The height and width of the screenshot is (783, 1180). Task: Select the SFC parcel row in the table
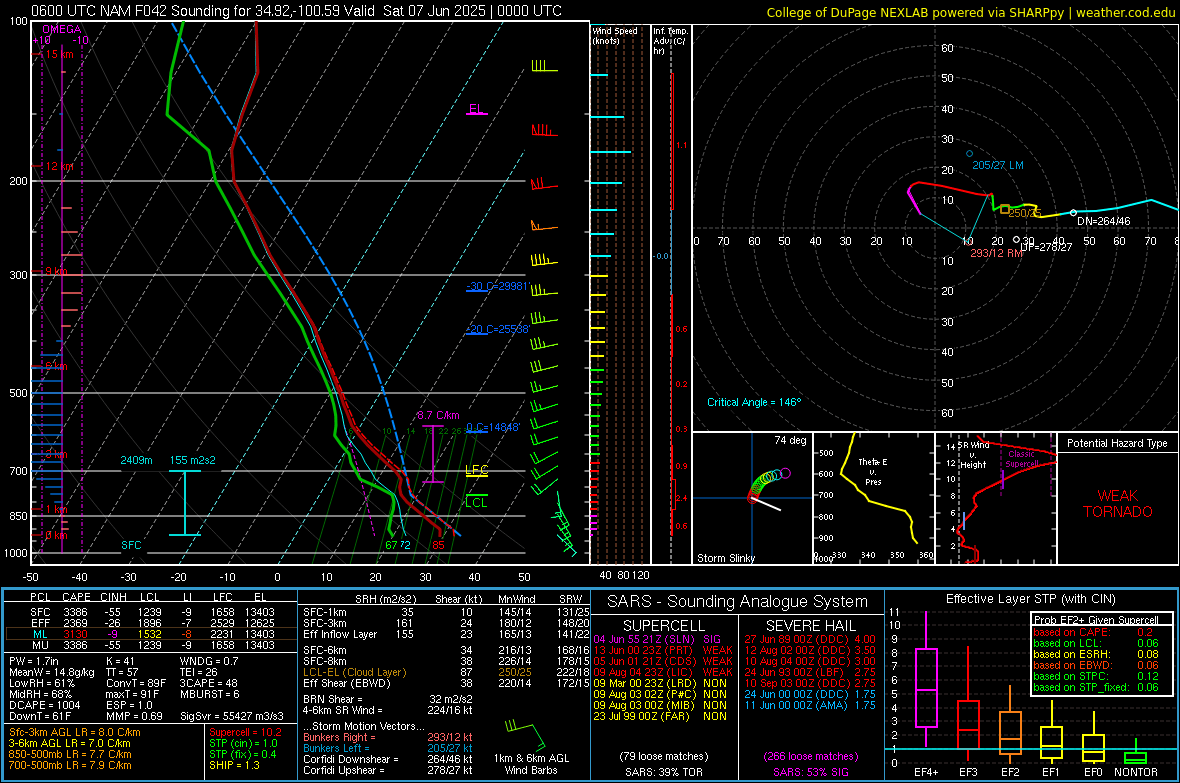click(151, 612)
